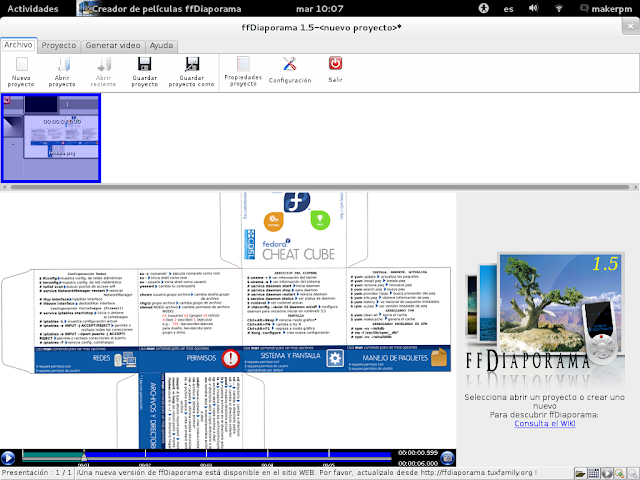The width and height of the screenshot is (640, 480).
Task: Open the Wi-Fi network indicator
Action: click(559, 9)
